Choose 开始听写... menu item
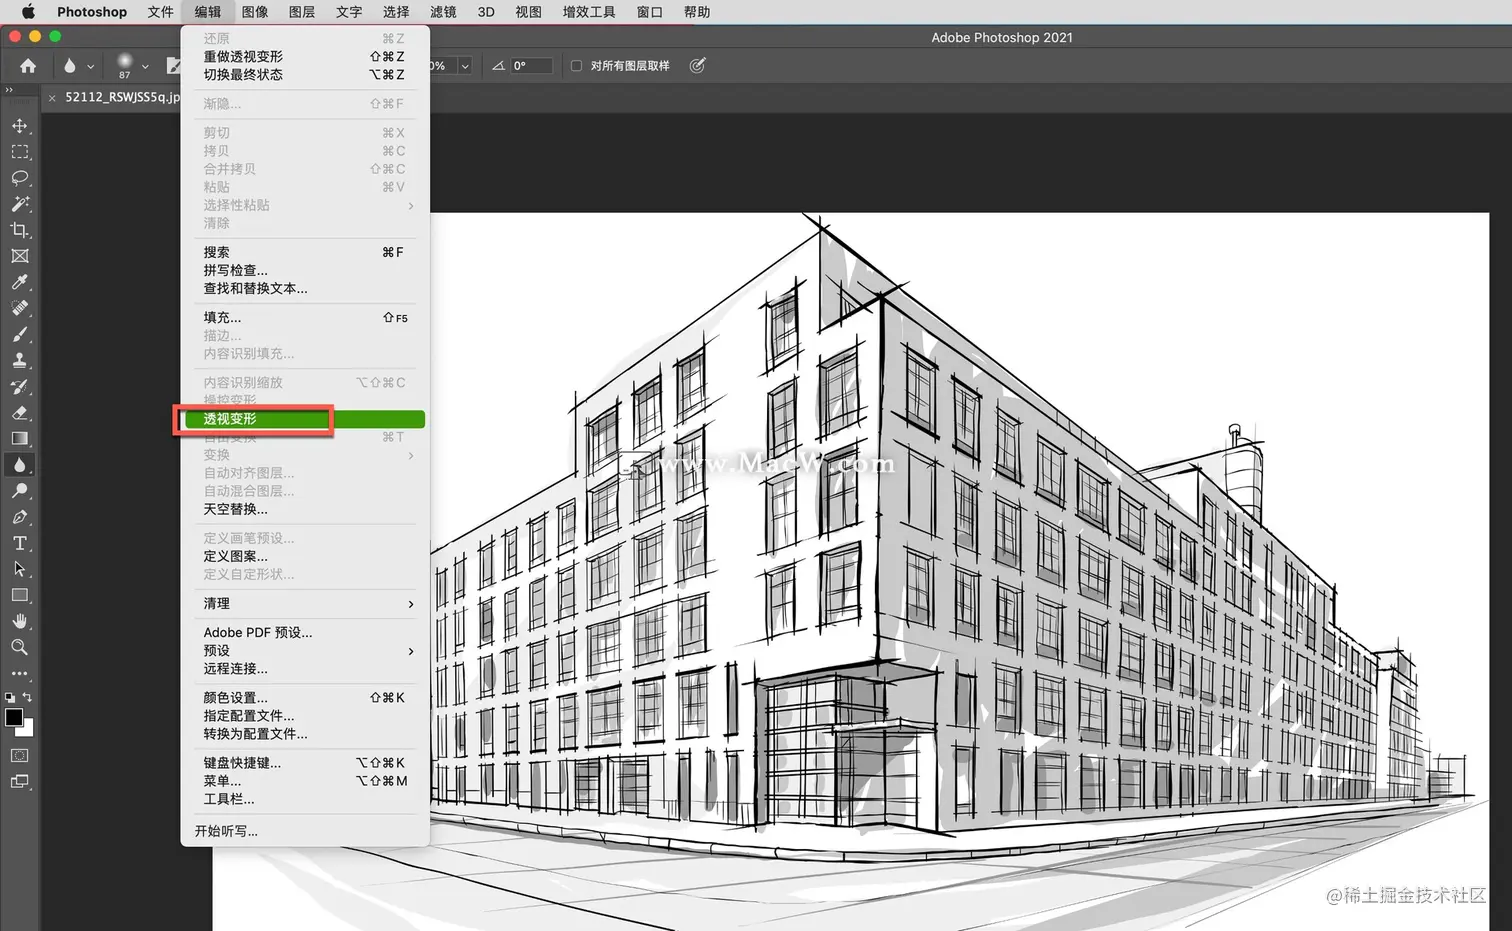 click(x=304, y=831)
